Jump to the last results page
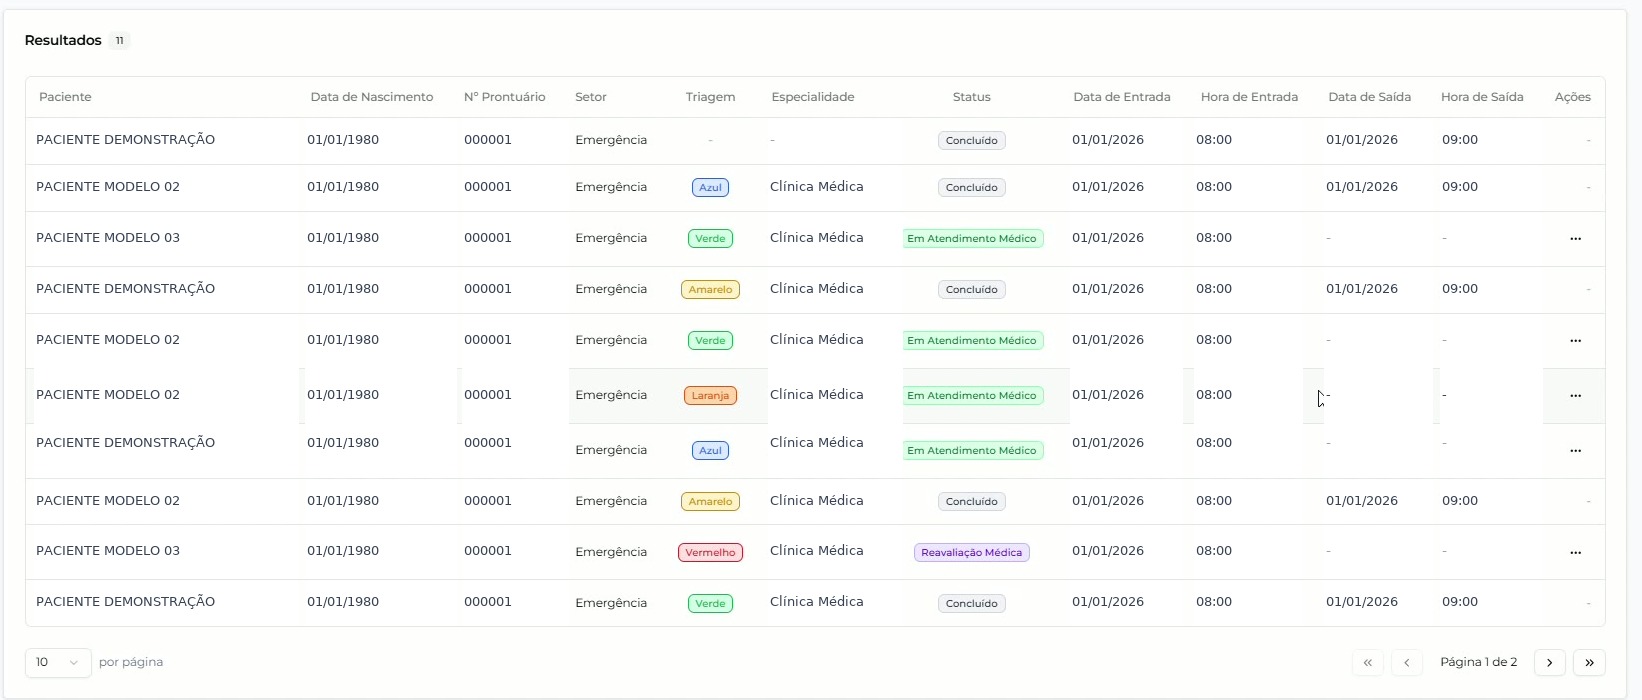 [1589, 662]
